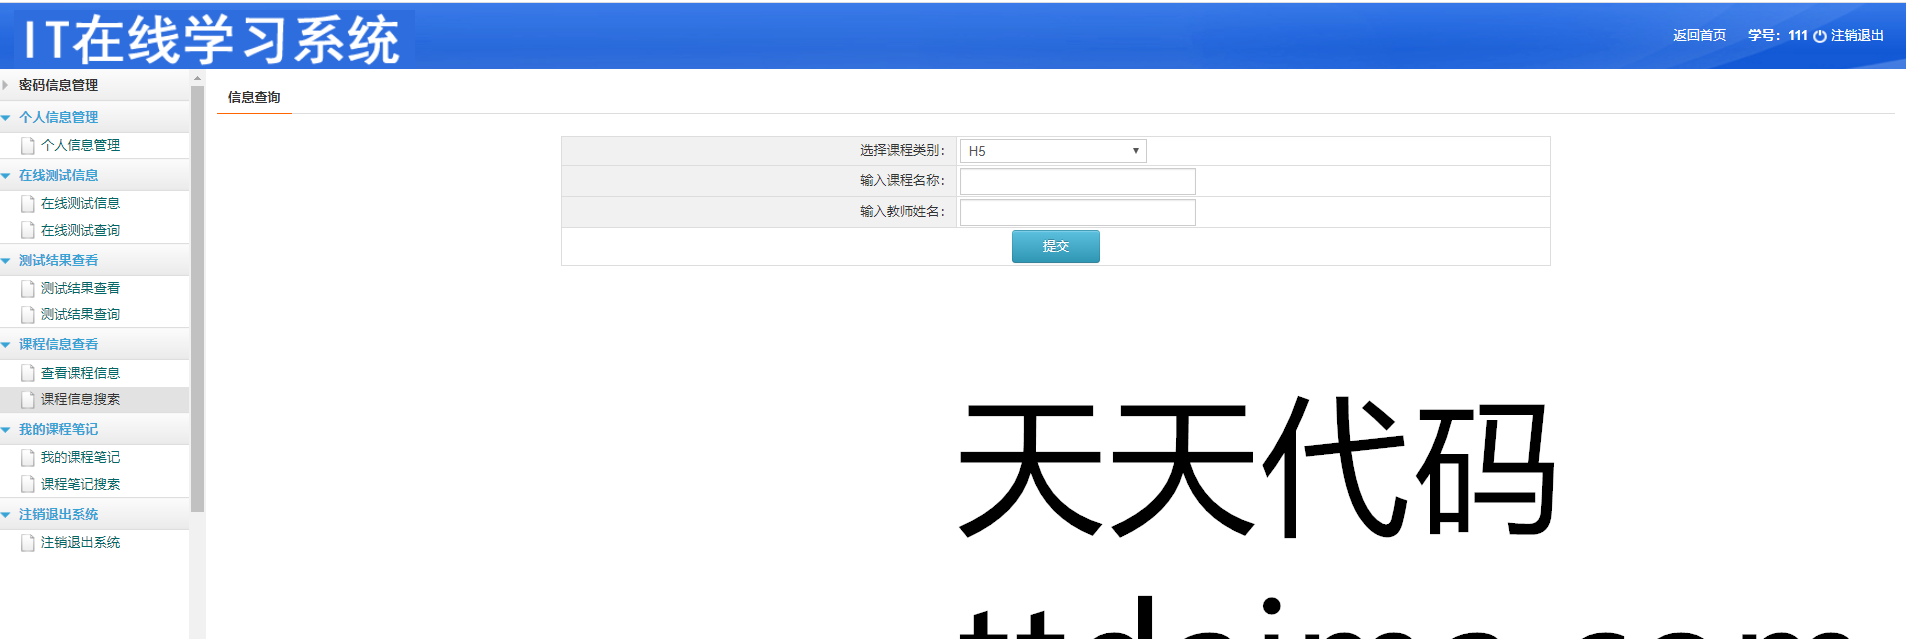Focus the 输入教师姓名 input box
Image resolution: width=1906 pixels, height=639 pixels.
coord(1077,212)
